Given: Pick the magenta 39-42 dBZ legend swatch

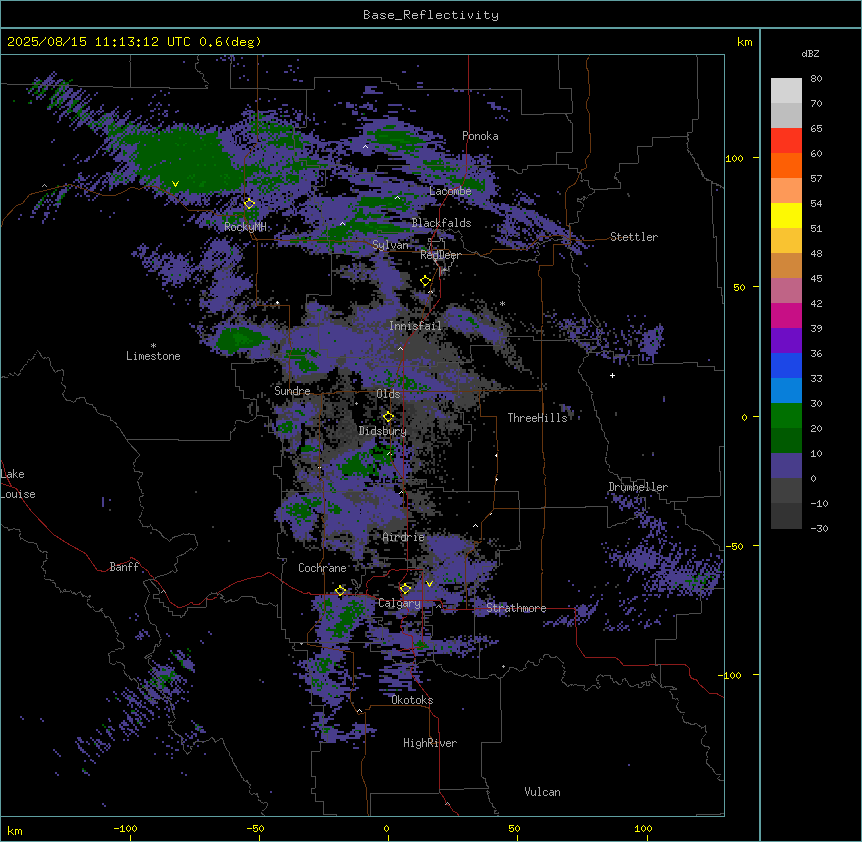Looking at the screenshot, I should (786, 315).
